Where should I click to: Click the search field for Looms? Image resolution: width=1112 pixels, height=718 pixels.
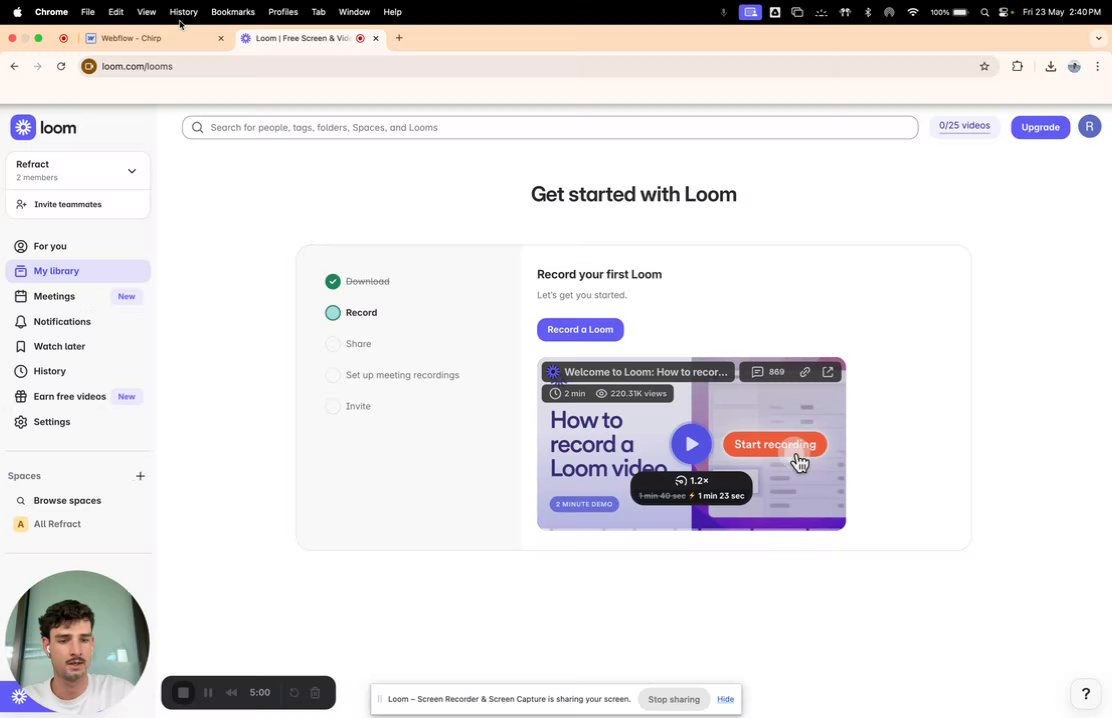(550, 128)
